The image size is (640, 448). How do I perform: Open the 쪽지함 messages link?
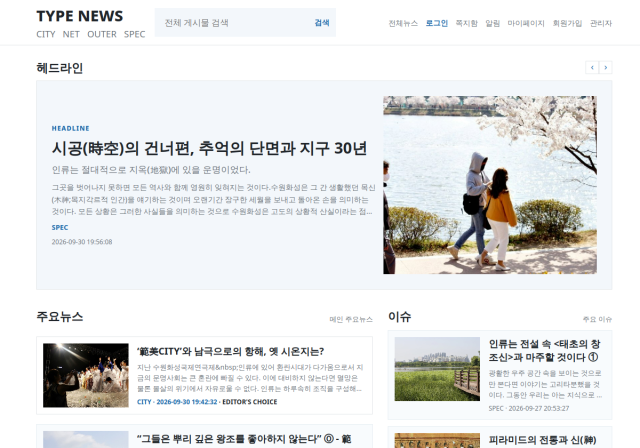coord(467,23)
